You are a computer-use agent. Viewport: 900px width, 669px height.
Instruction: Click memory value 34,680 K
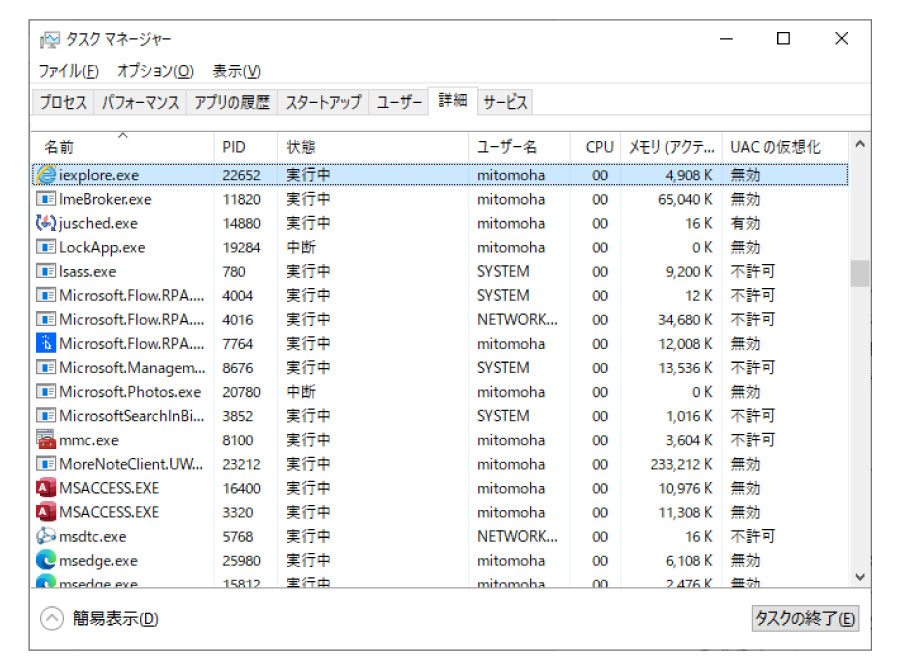coord(685,320)
